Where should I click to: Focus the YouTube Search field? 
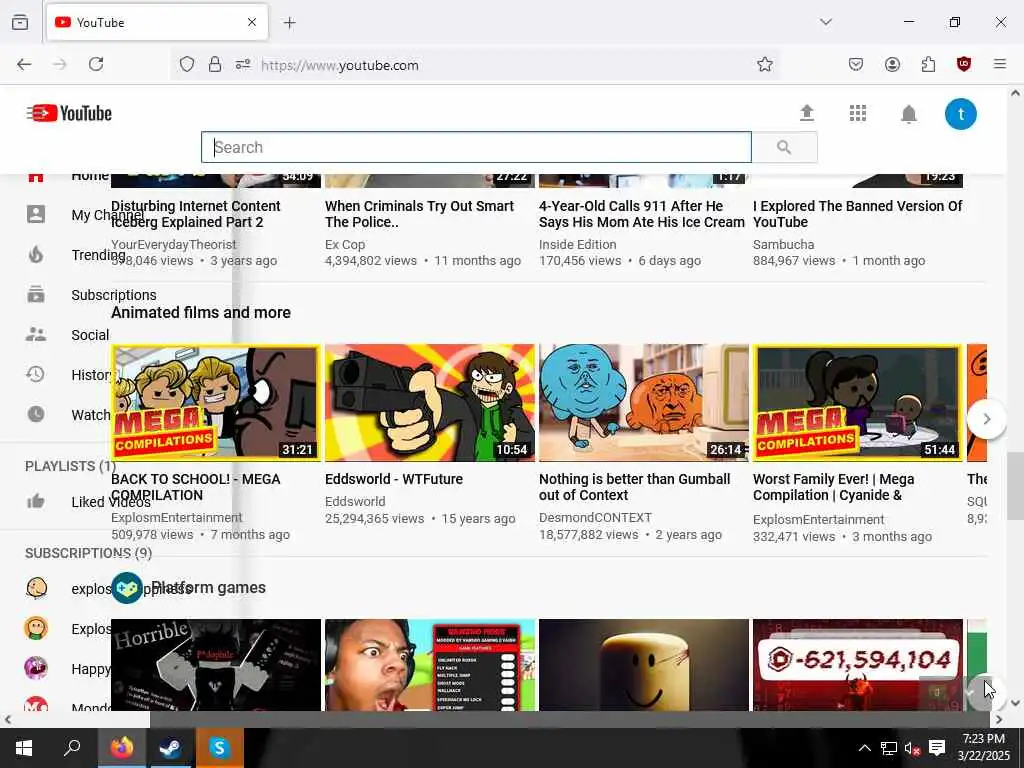pos(476,147)
